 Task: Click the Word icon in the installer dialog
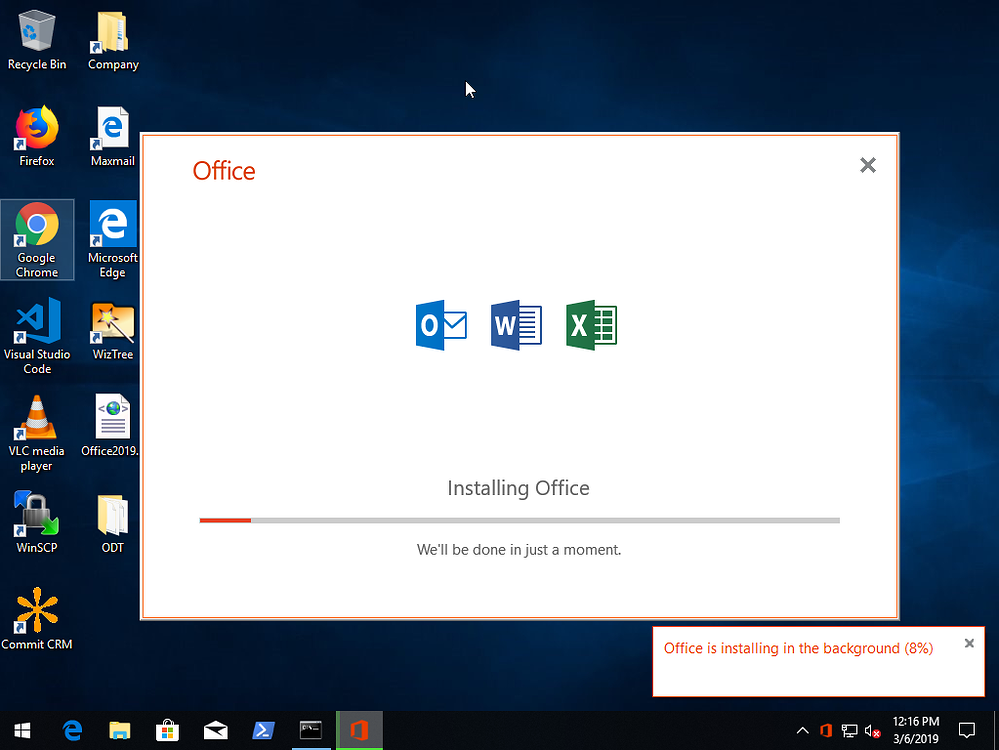(516, 324)
